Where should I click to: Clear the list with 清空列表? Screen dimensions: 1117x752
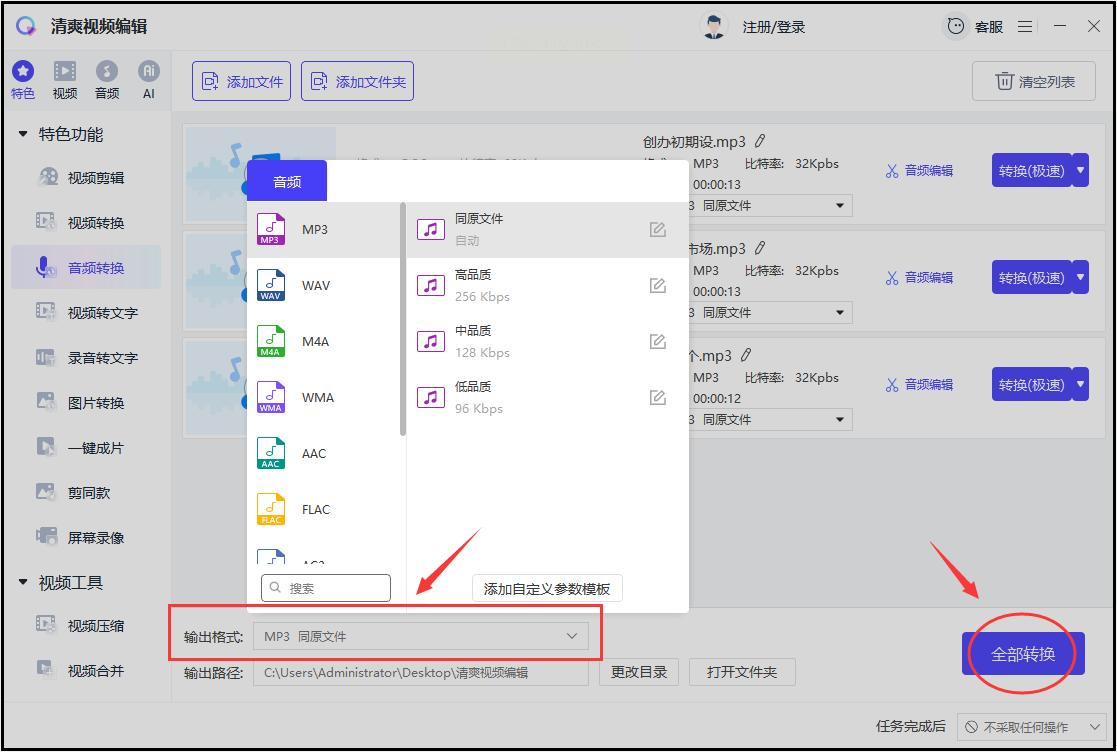point(1034,81)
